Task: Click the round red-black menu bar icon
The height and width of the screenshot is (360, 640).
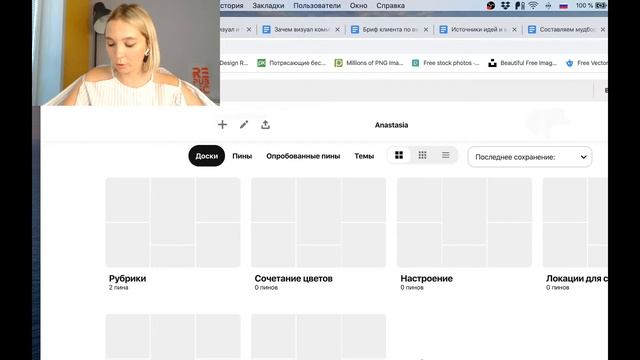Action: 491,5
